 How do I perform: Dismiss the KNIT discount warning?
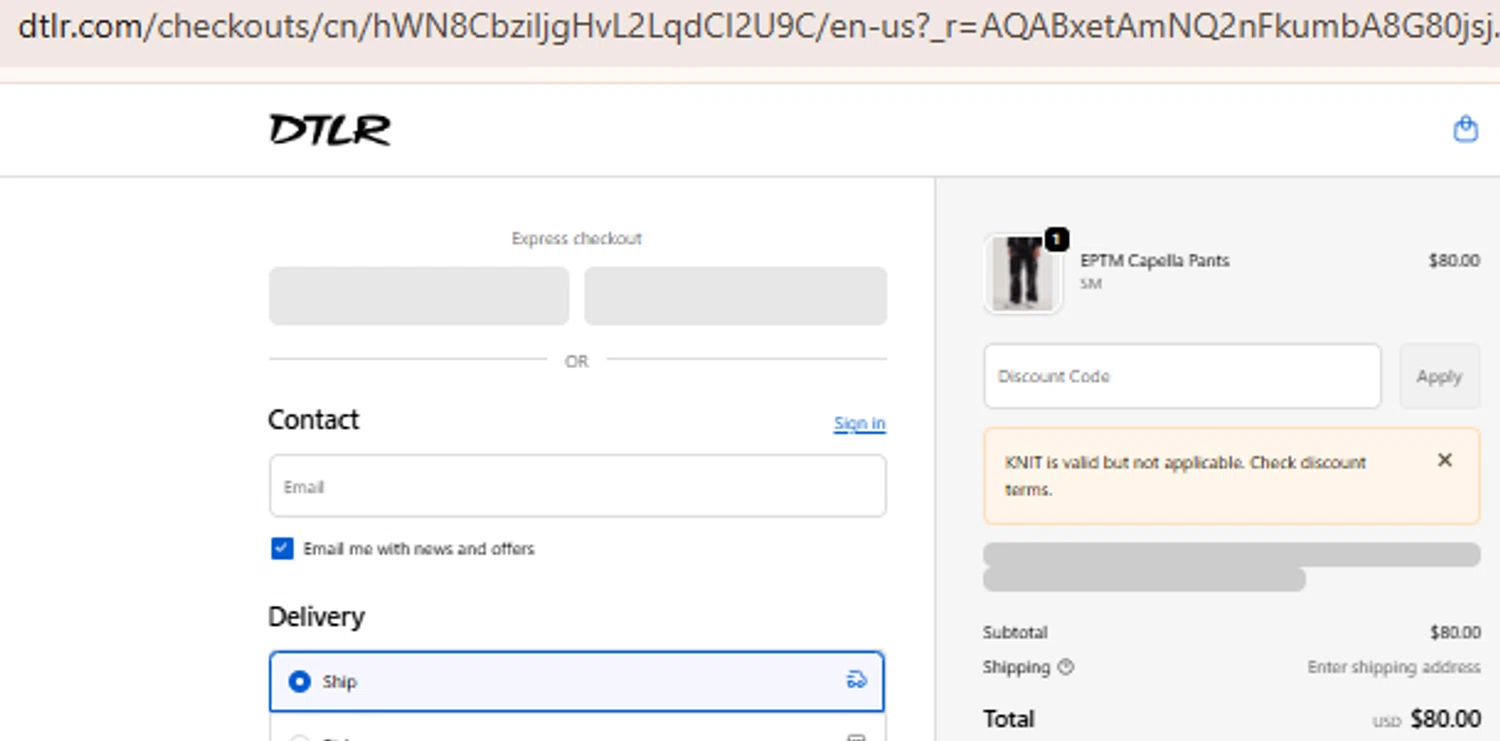(x=1444, y=460)
